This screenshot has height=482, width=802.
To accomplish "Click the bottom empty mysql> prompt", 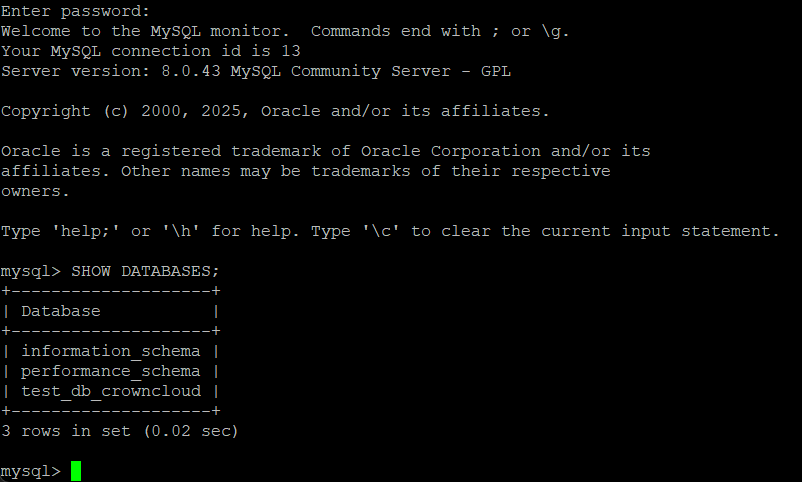I will click(30, 471).
